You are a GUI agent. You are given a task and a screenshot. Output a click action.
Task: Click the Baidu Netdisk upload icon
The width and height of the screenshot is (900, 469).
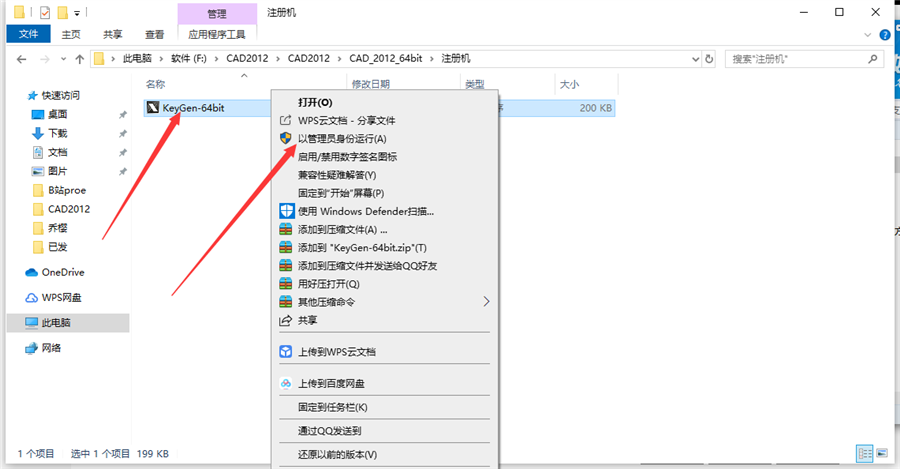(x=286, y=383)
